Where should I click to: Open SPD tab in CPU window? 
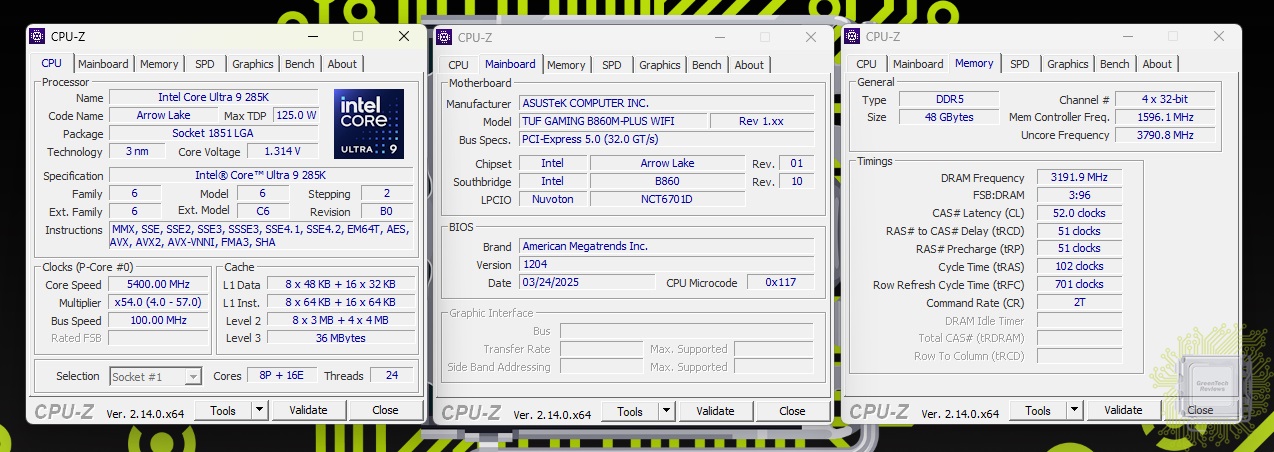point(205,64)
